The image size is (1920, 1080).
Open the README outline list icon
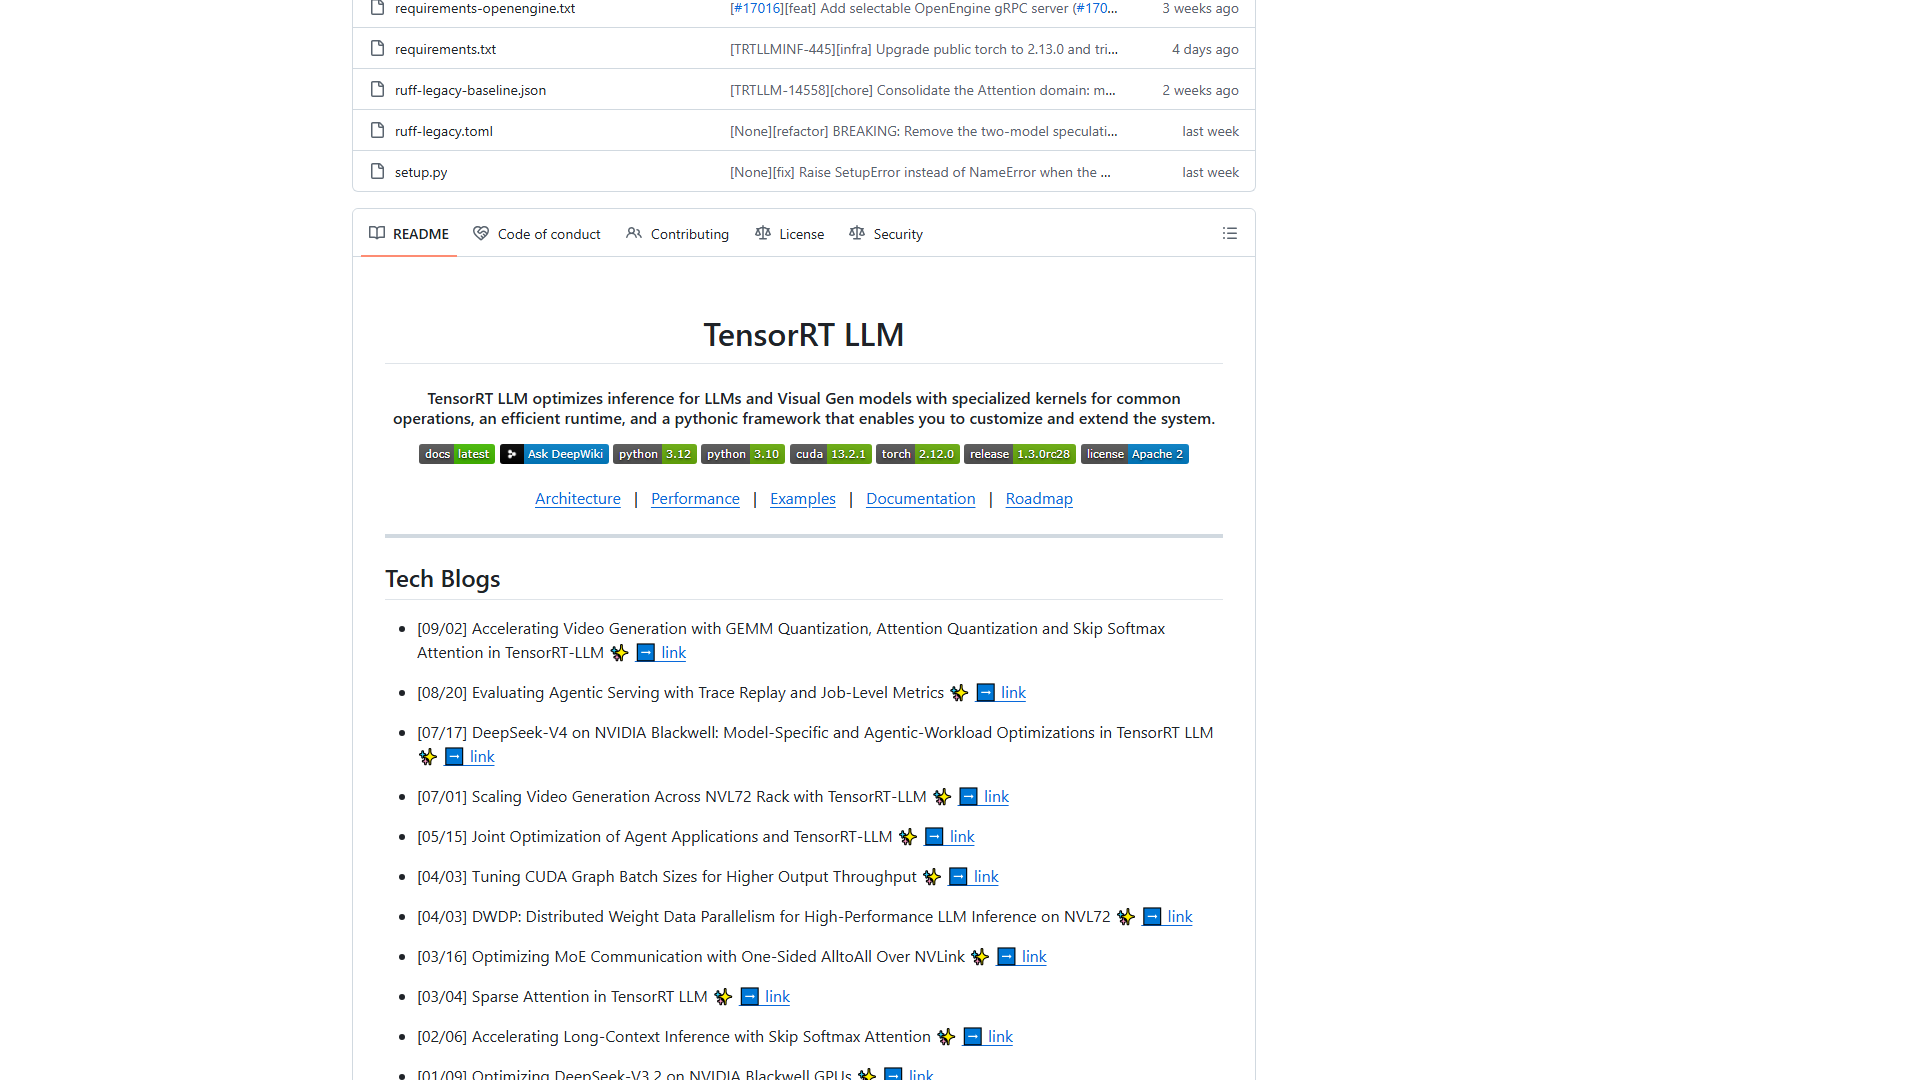pyautogui.click(x=1229, y=233)
